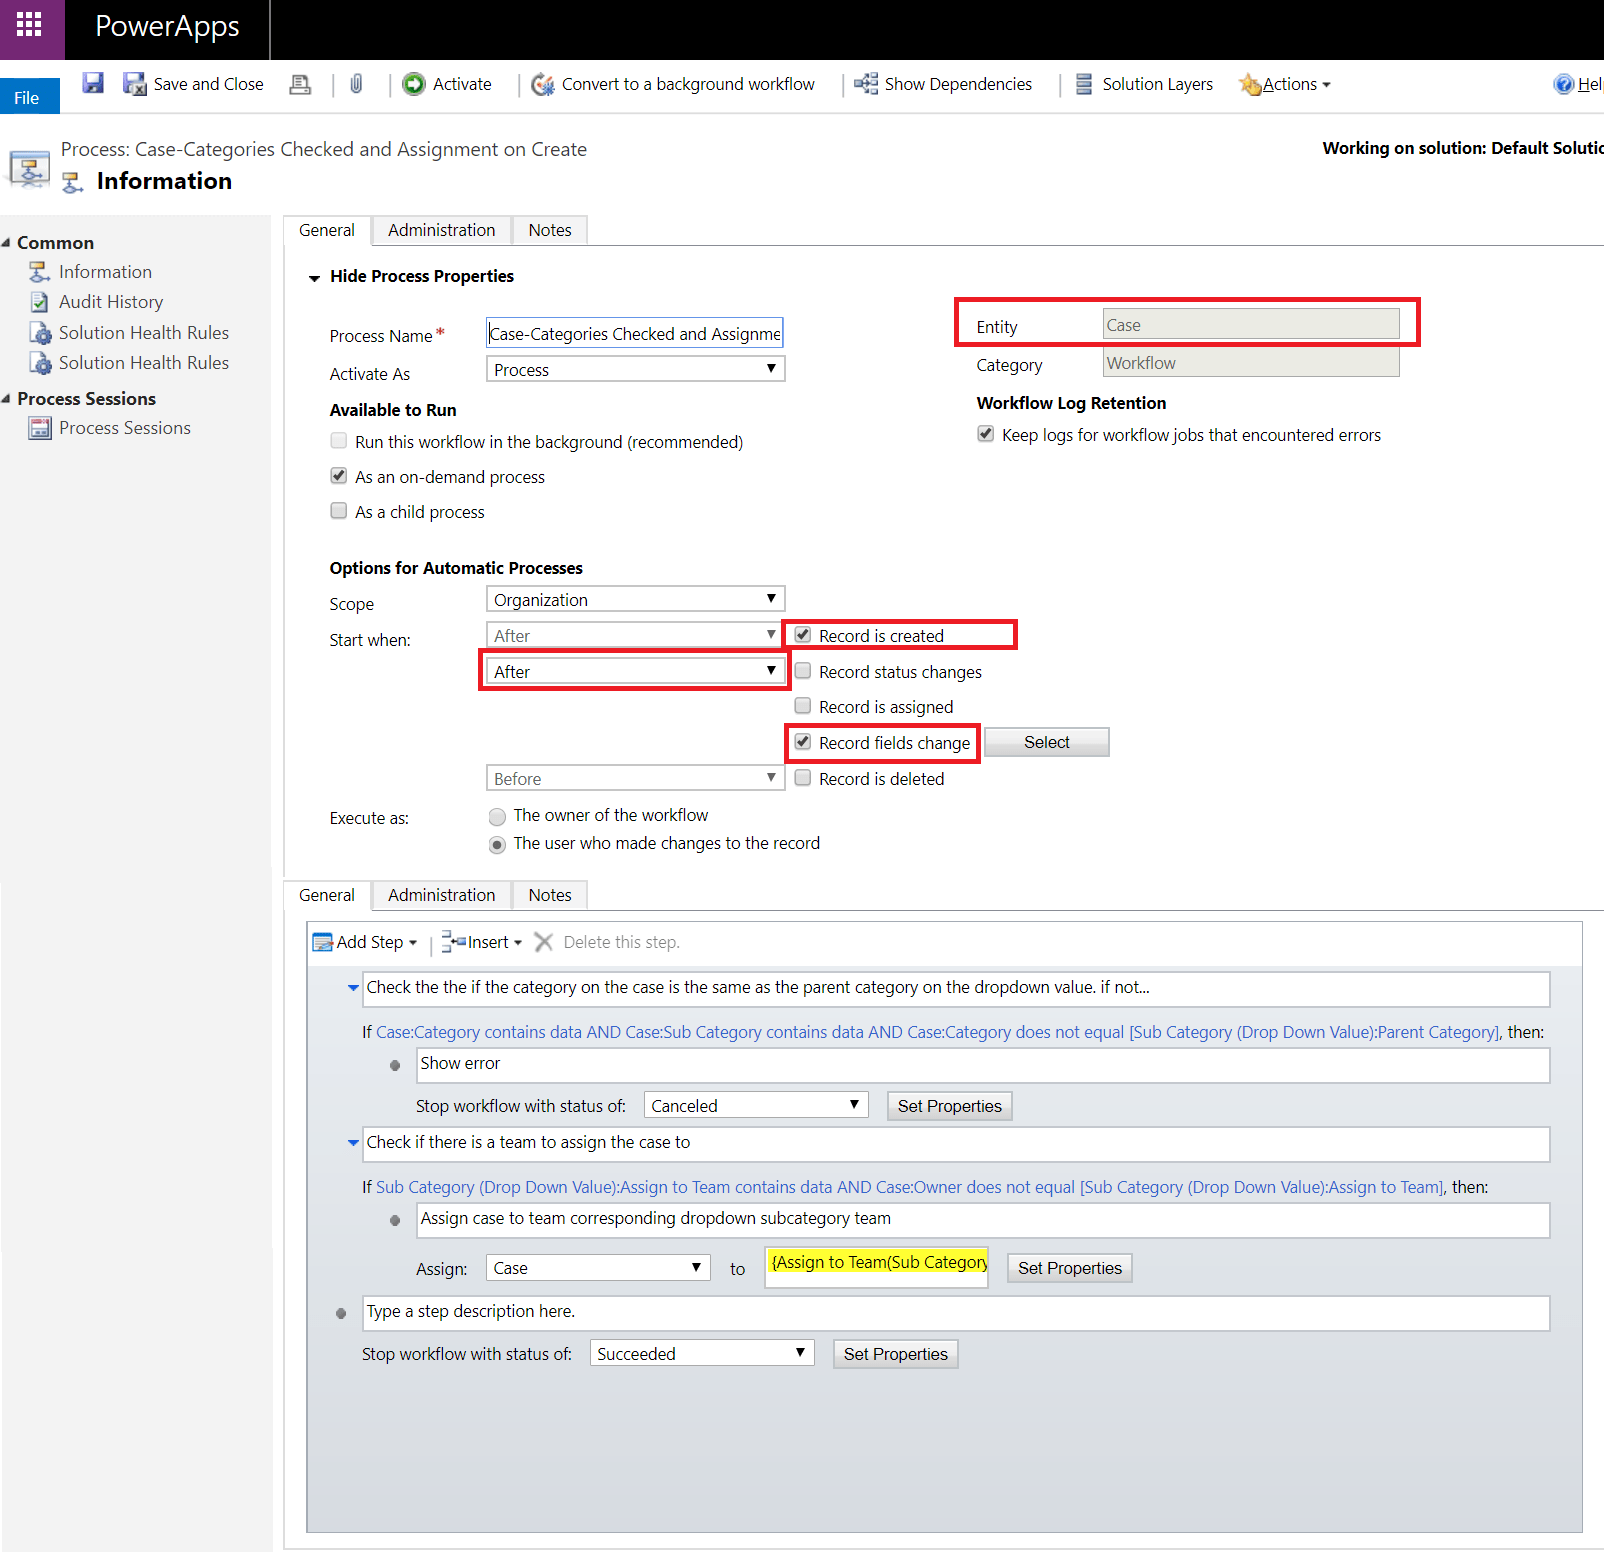The width and height of the screenshot is (1604, 1552).
Task: Click the Process Sessions calendar icon
Action: tap(40, 428)
